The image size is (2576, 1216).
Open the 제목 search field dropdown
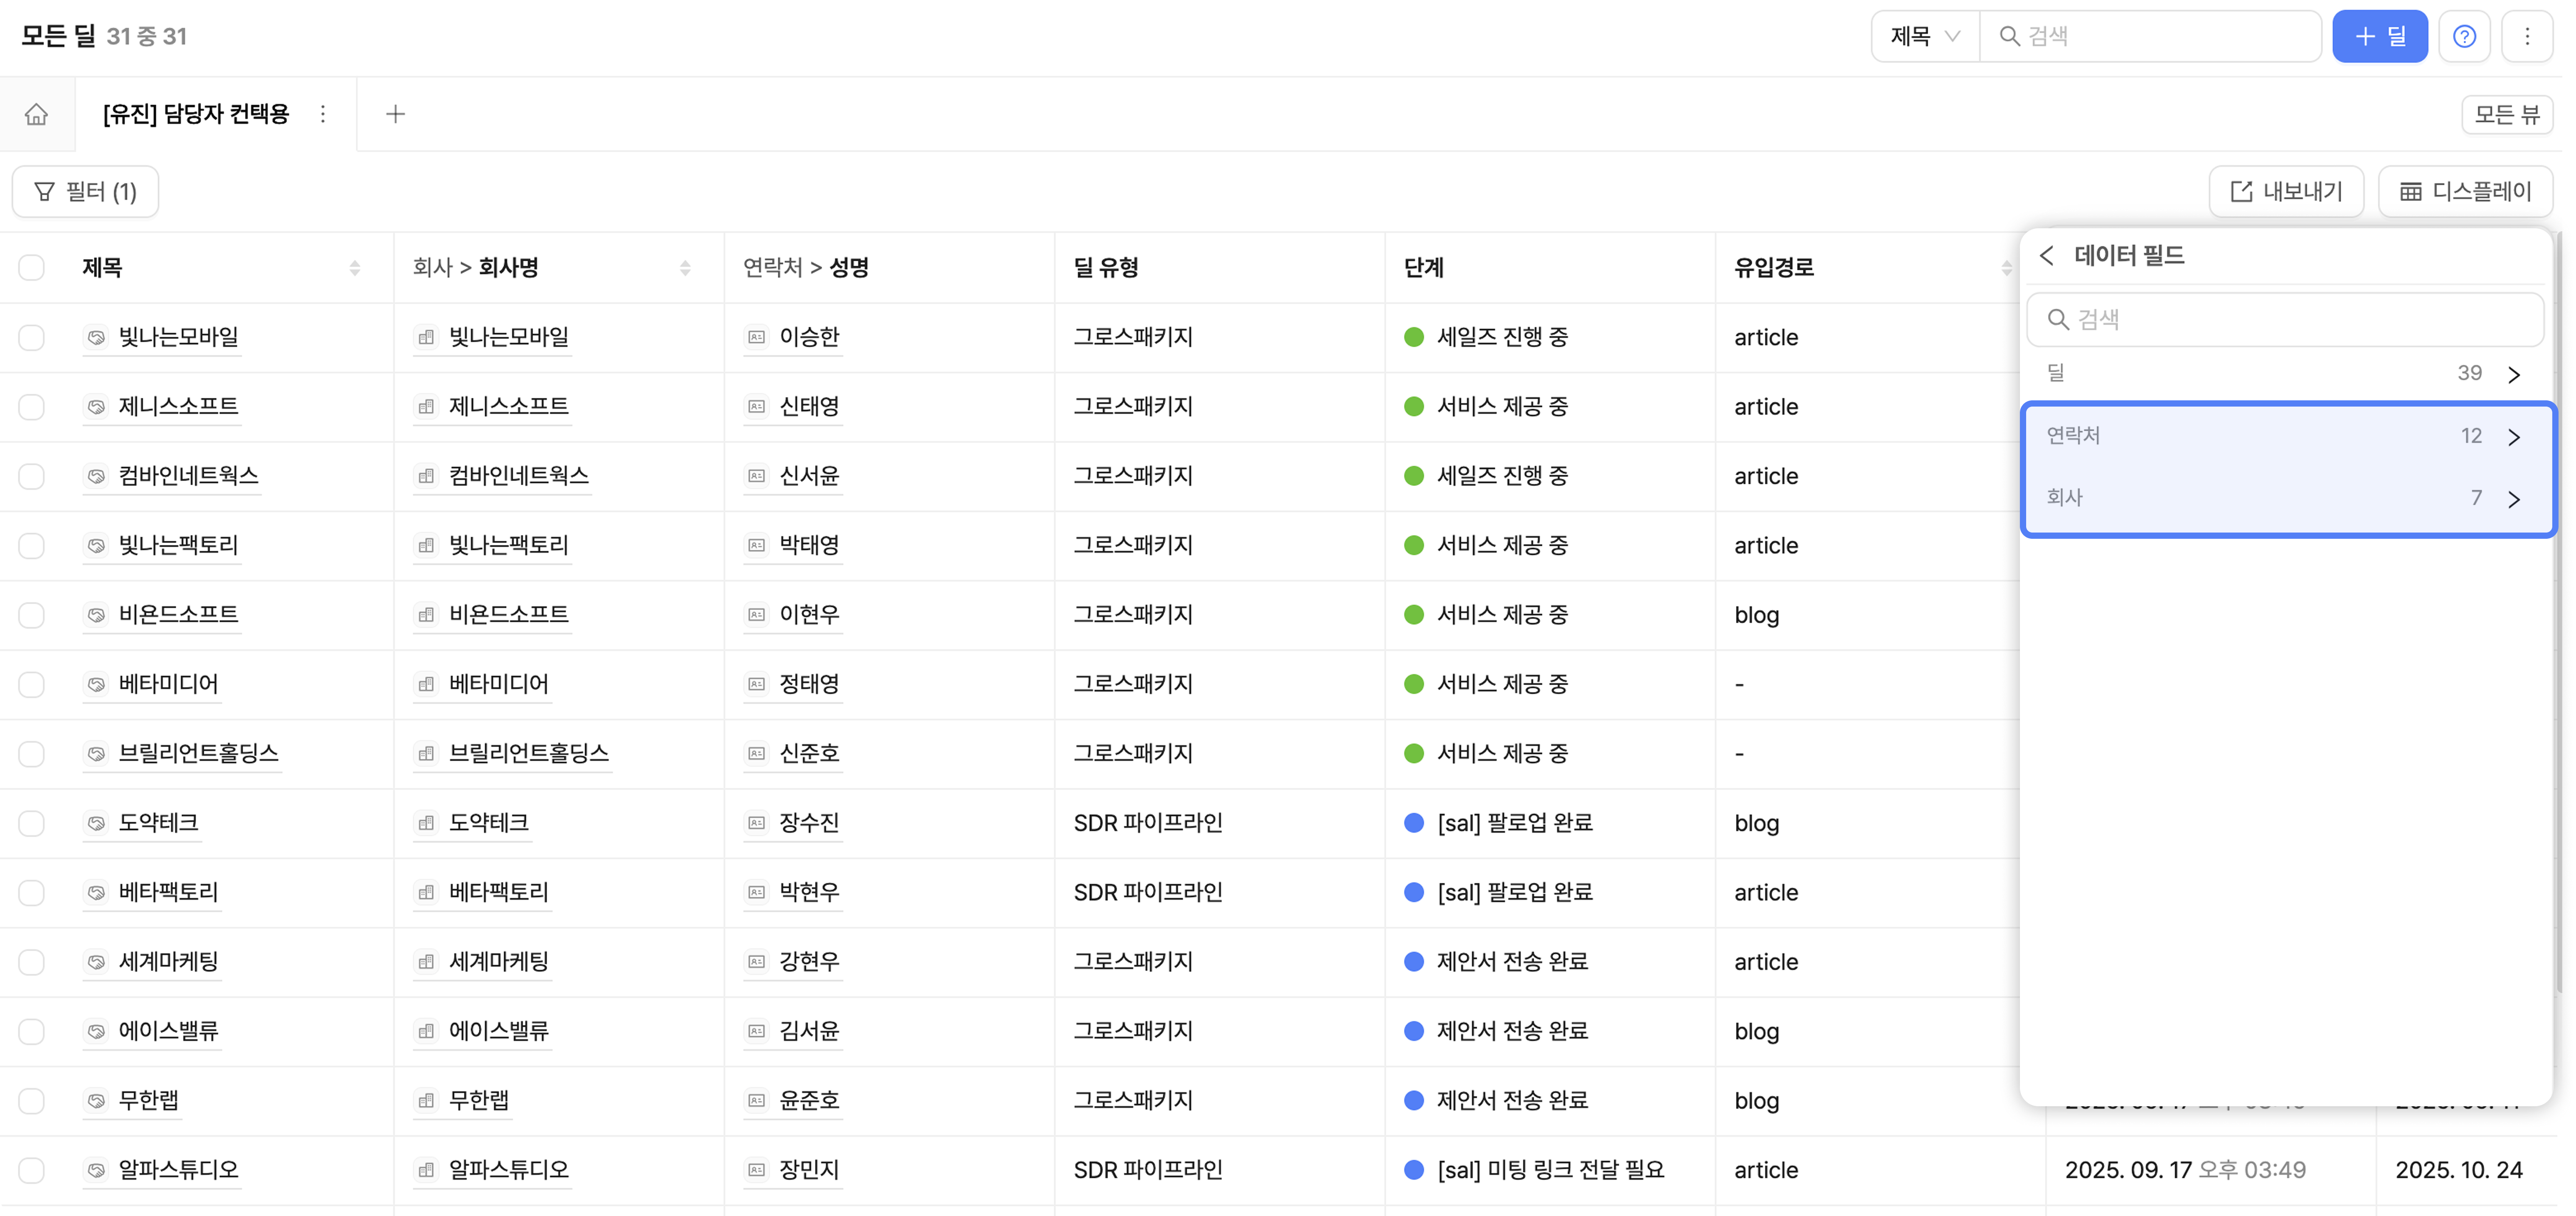(1925, 37)
